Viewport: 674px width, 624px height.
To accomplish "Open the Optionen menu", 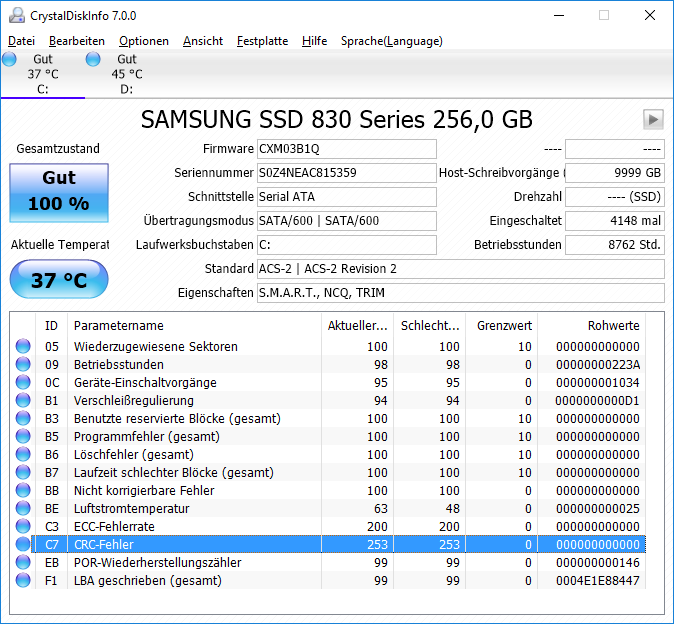I will (144, 41).
